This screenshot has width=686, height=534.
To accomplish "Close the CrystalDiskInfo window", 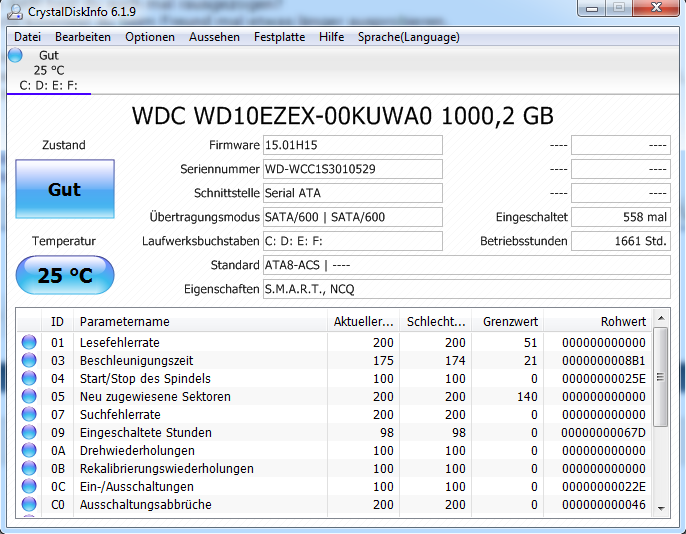I will [x=656, y=8].
